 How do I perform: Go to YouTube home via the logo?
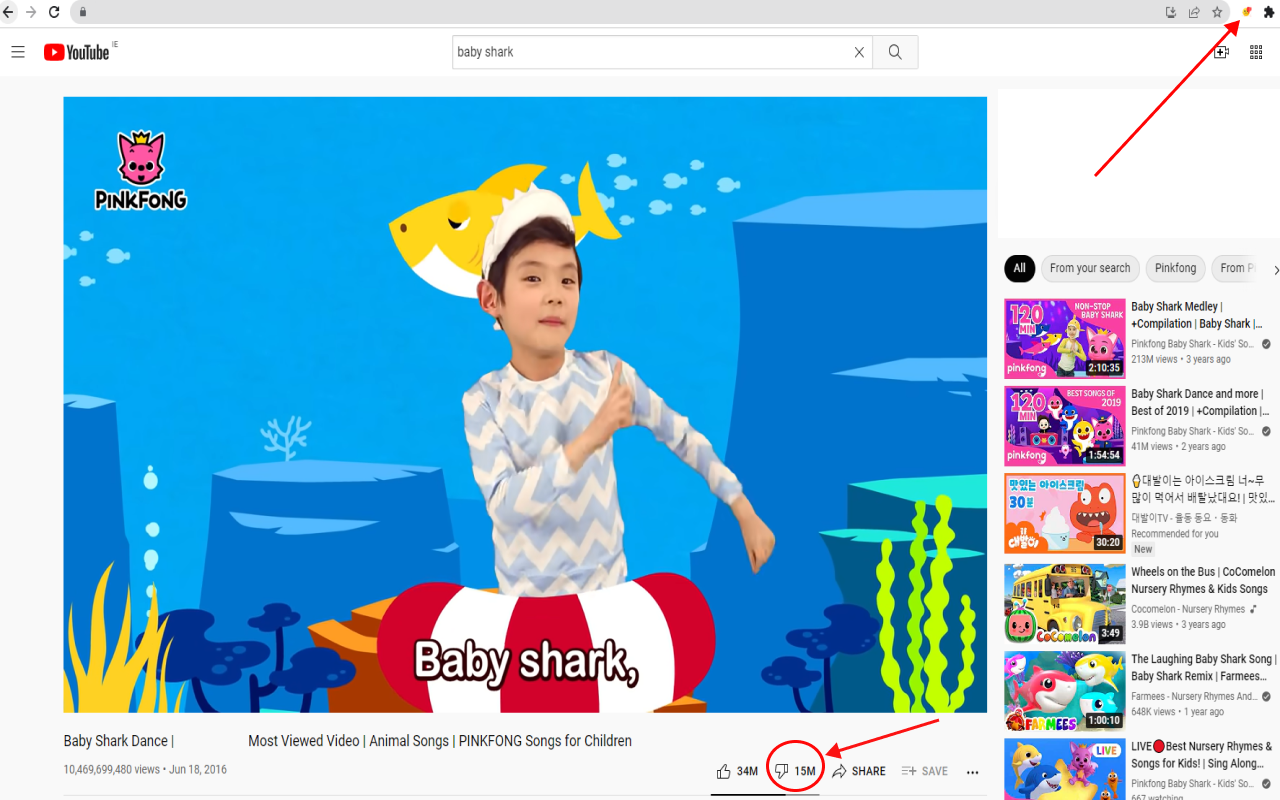(77, 52)
